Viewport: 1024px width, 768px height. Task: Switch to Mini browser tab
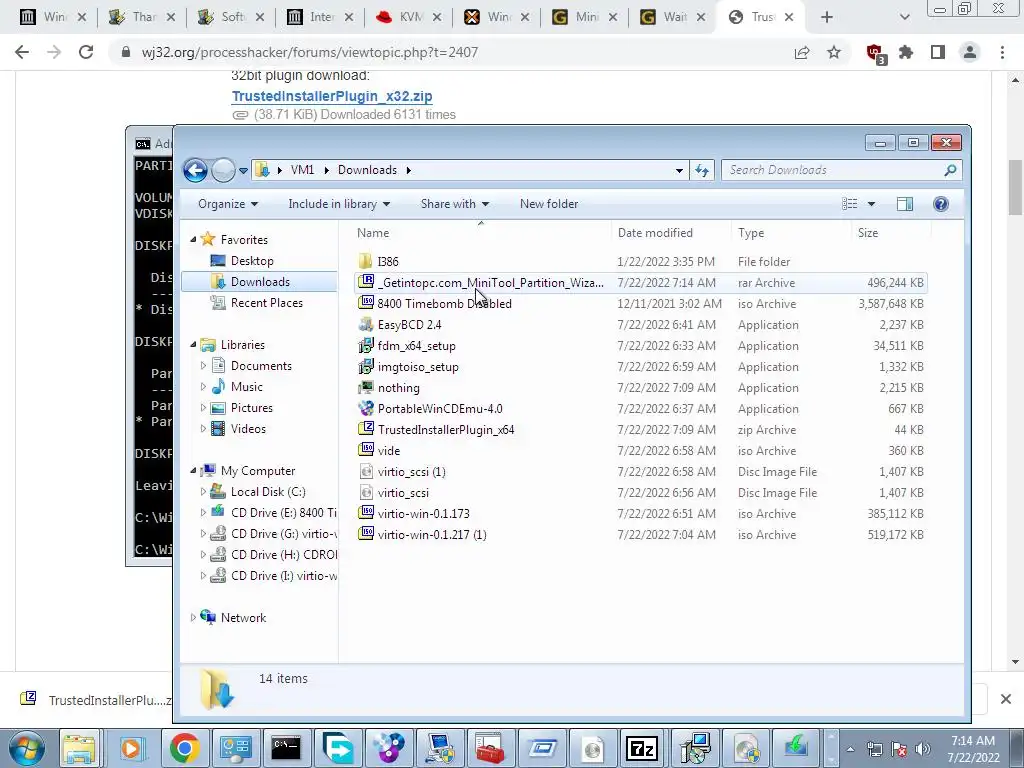click(584, 17)
